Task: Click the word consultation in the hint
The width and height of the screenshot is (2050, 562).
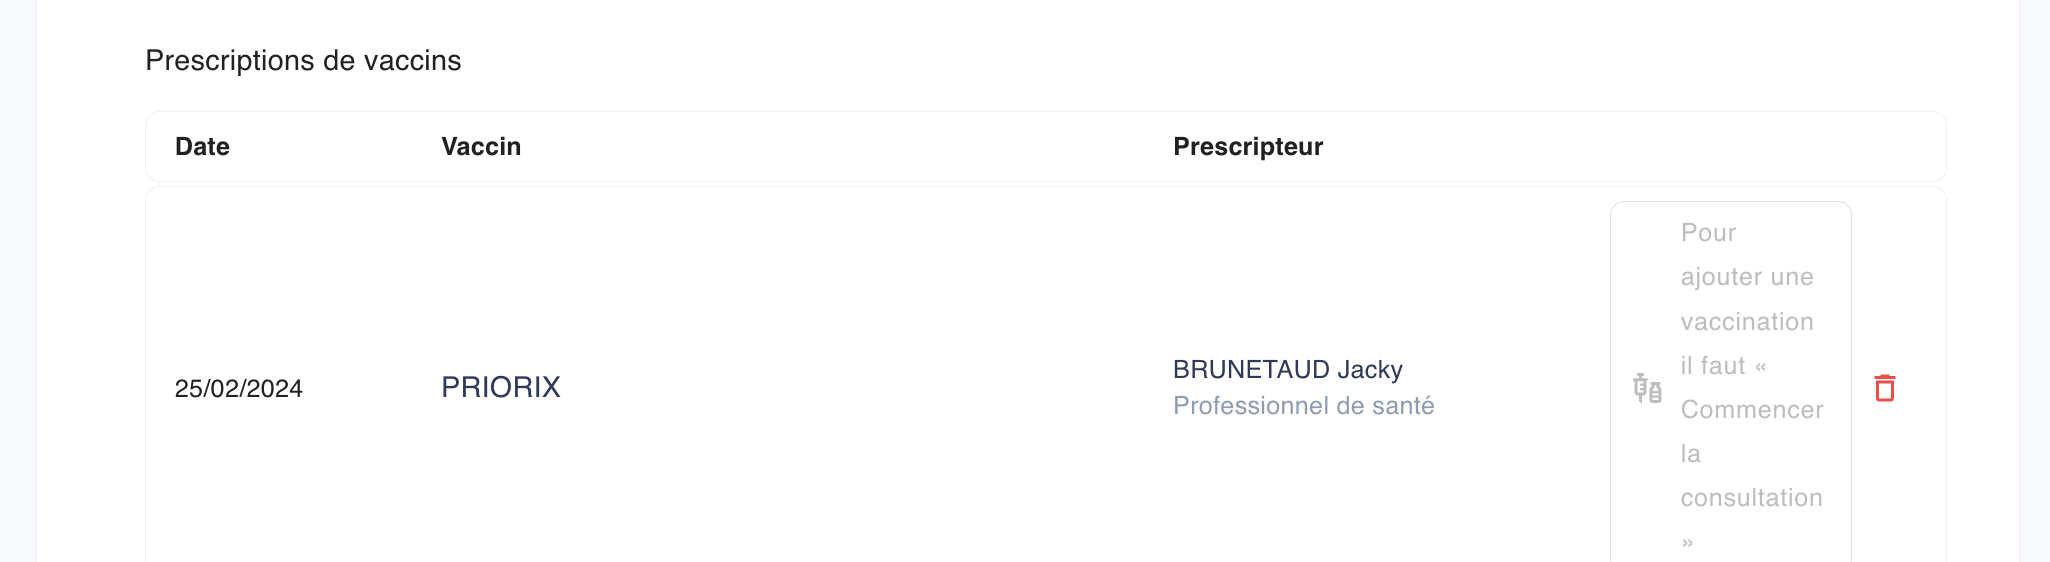Action: coord(1751,498)
